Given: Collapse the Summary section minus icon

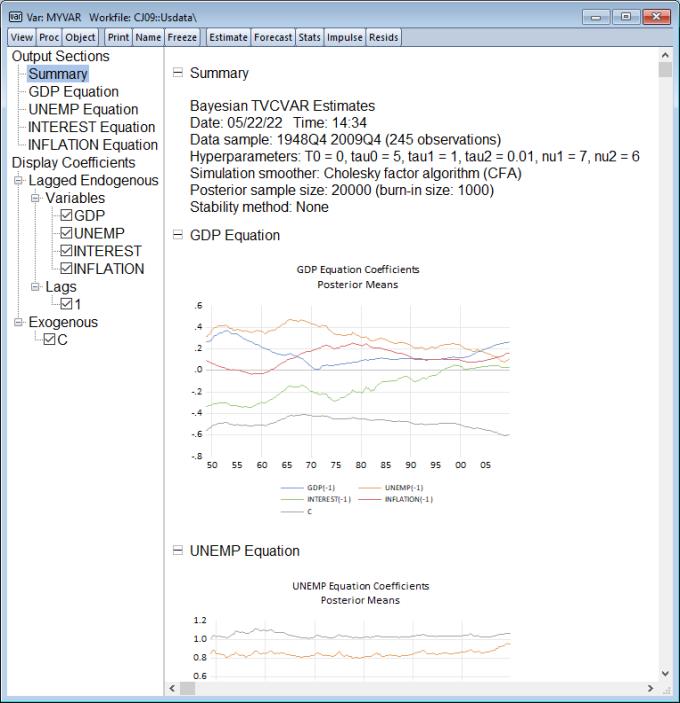Looking at the screenshot, I should 178,73.
